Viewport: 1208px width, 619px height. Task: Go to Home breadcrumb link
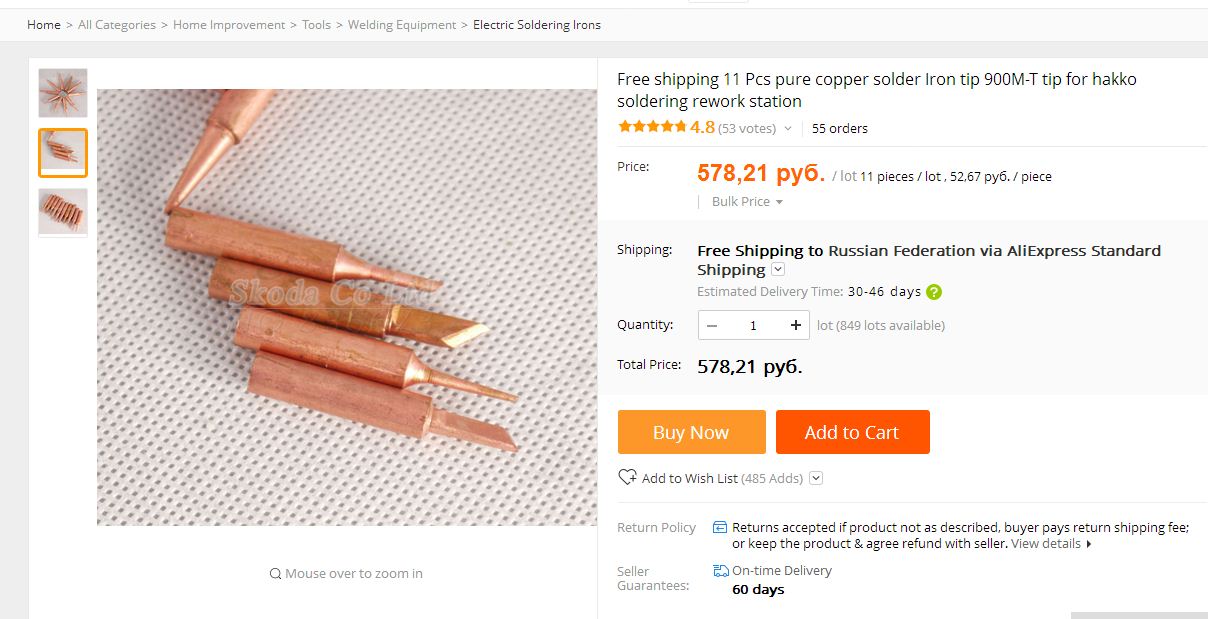[x=44, y=24]
